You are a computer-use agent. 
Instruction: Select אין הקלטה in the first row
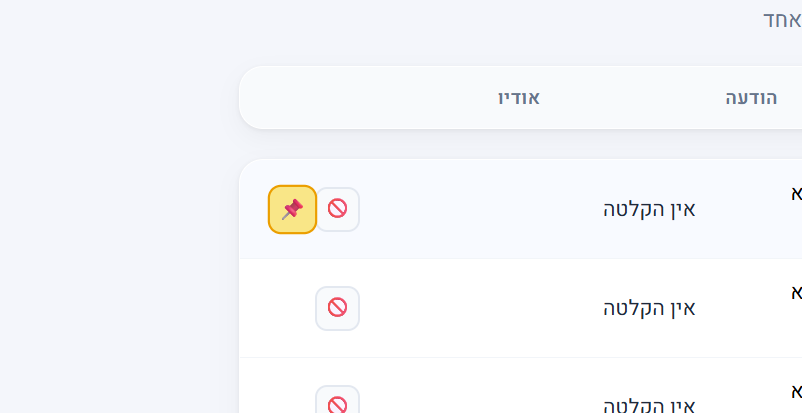coord(649,209)
